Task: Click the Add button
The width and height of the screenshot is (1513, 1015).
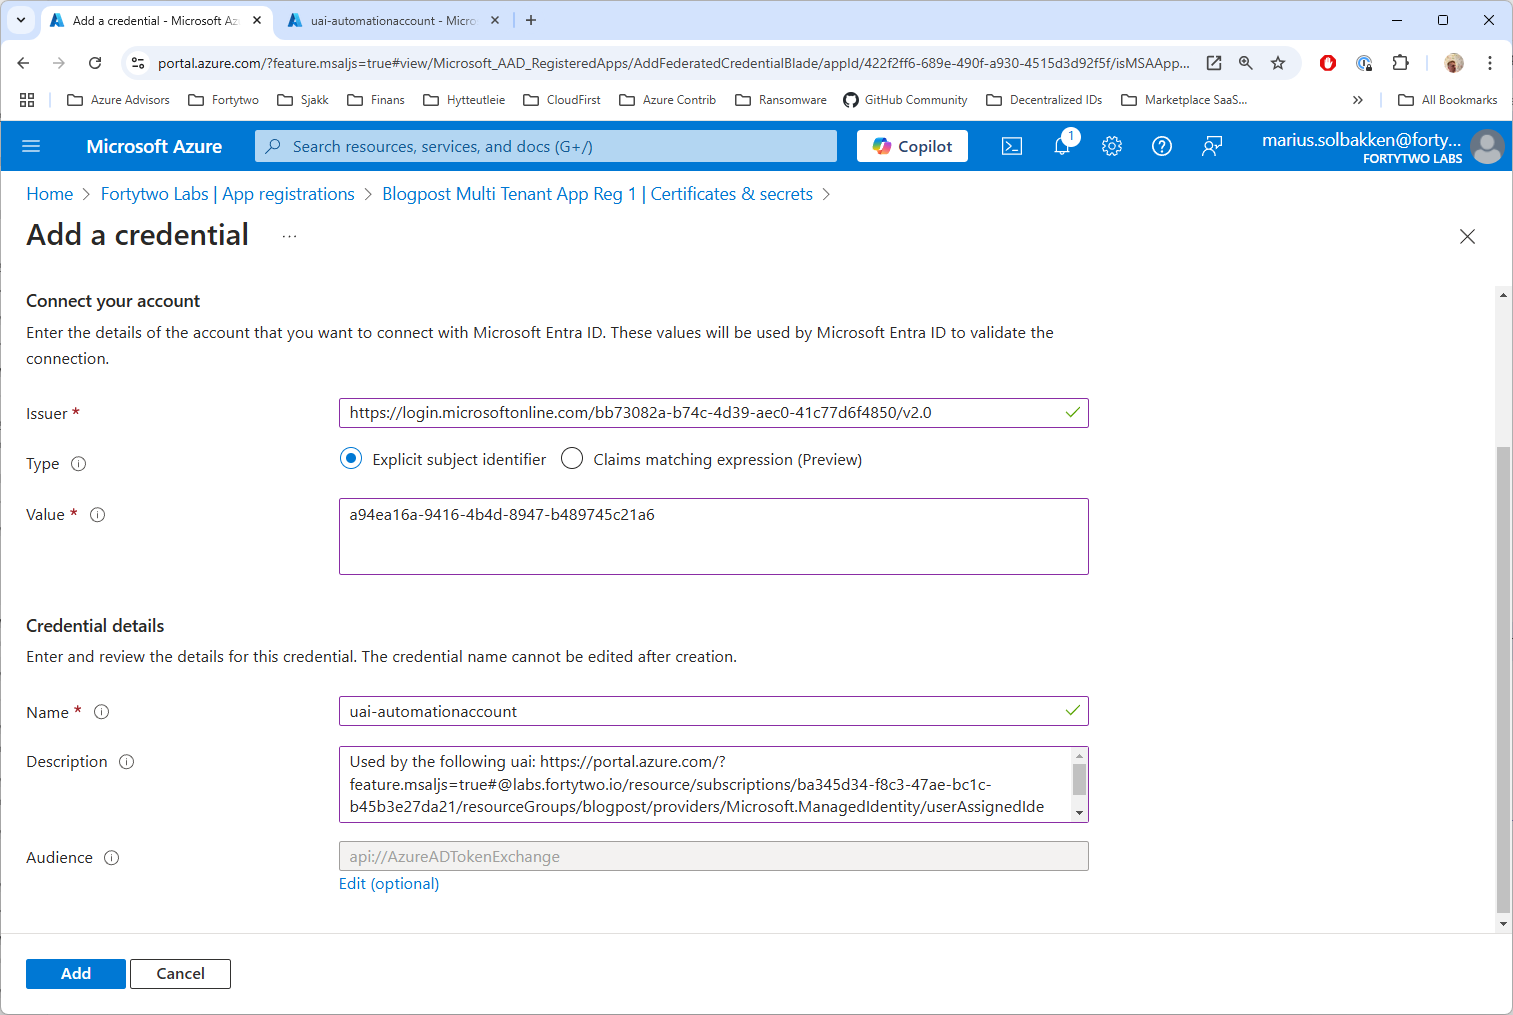Action: click(76, 974)
